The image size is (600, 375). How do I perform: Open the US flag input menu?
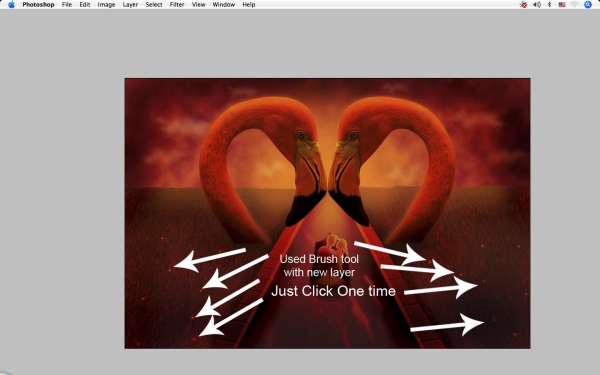[562, 5]
